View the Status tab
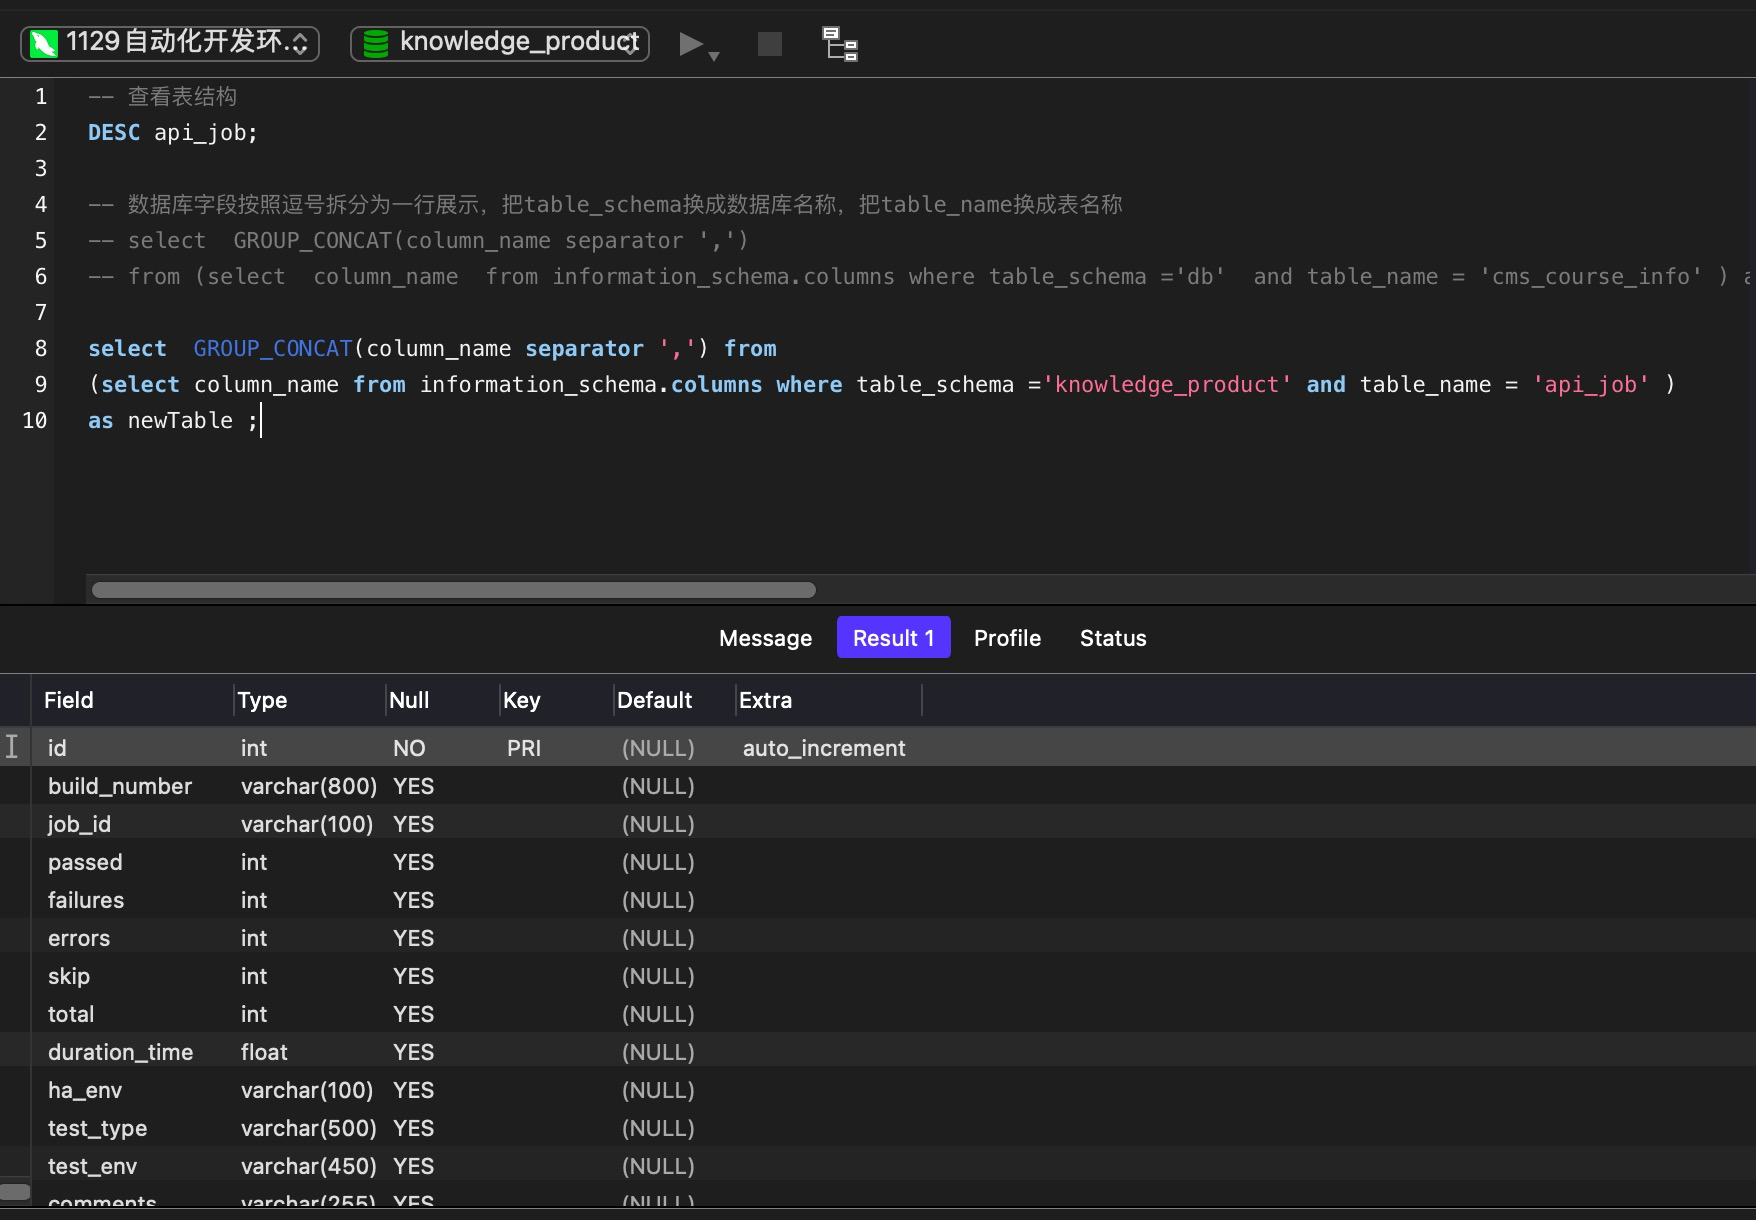The image size is (1756, 1220). tap(1112, 637)
